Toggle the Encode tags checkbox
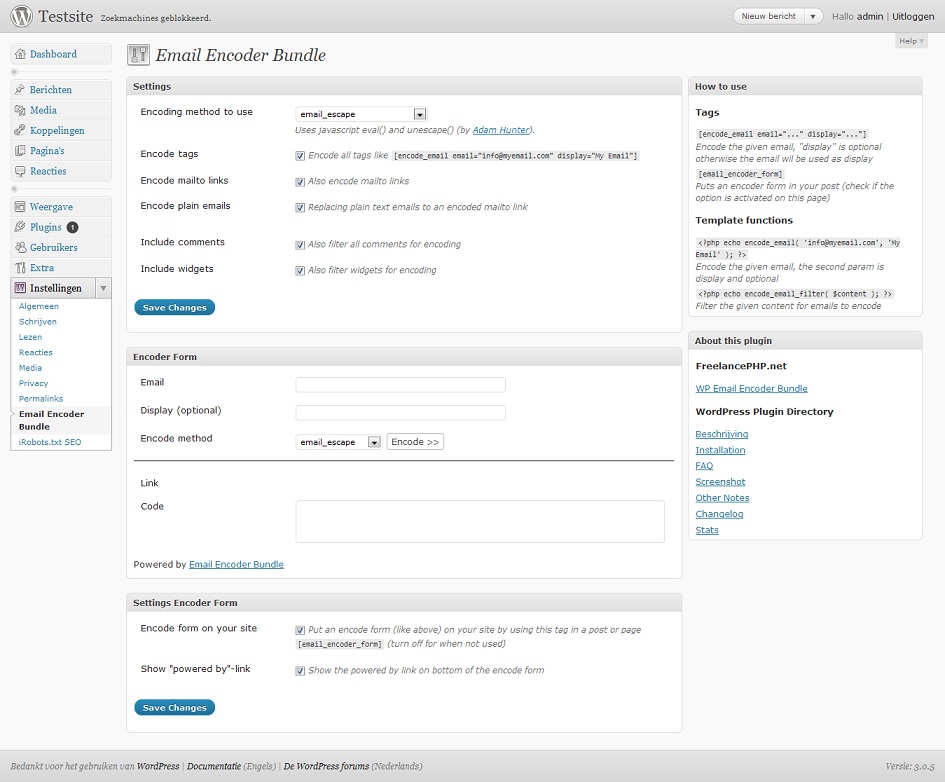Viewport: 945px width, 782px height. pyautogui.click(x=300, y=156)
